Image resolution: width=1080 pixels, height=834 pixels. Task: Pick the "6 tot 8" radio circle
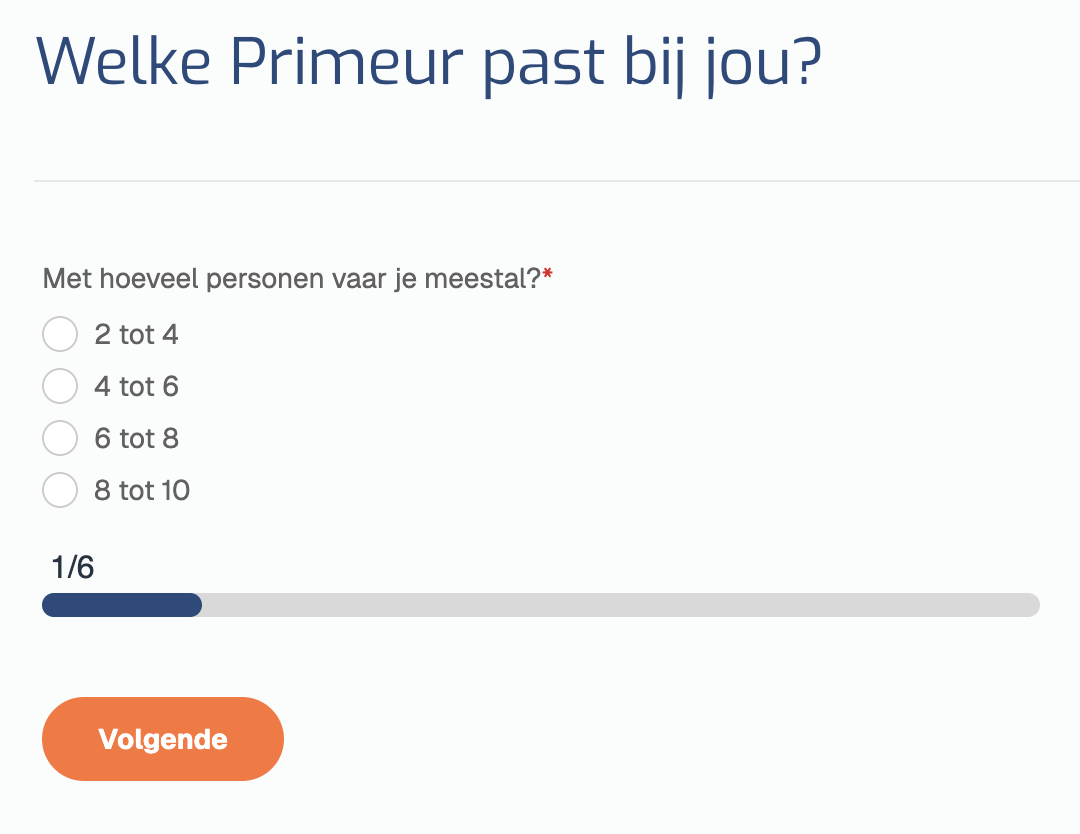[60, 439]
